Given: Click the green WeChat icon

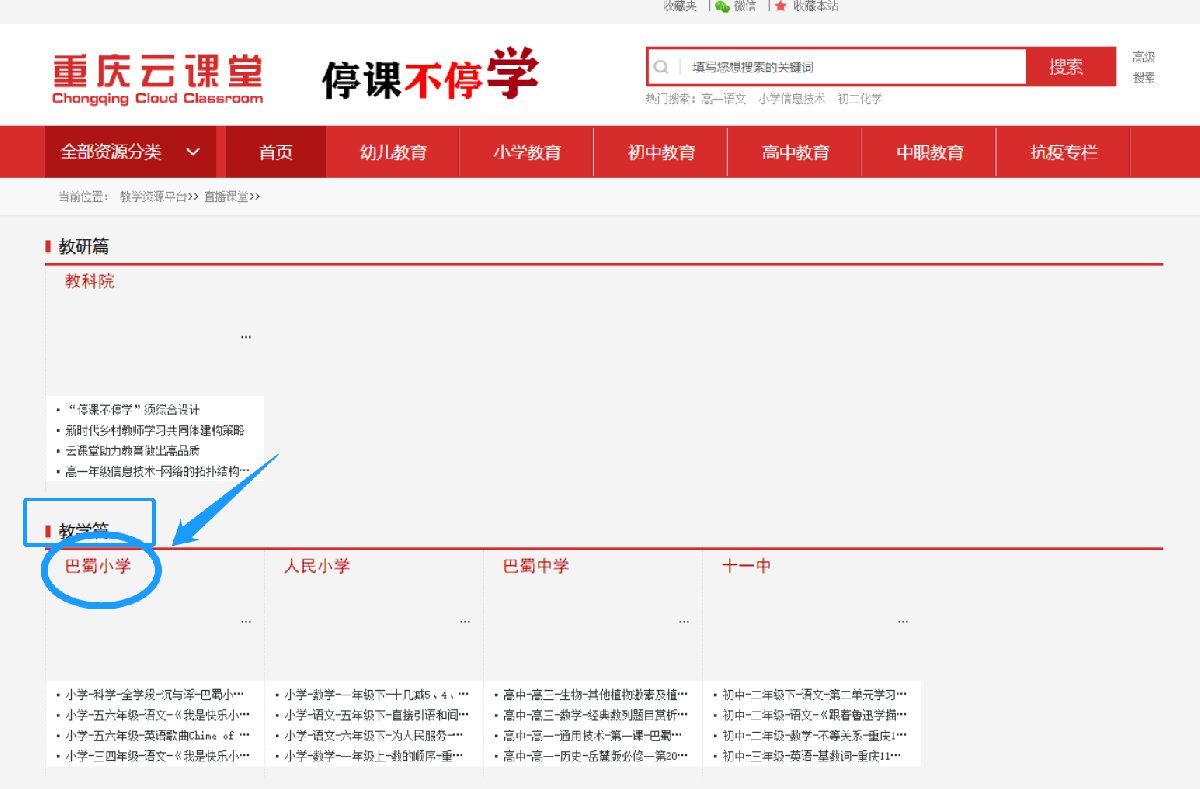Looking at the screenshot, I should [x=722, y=6].
